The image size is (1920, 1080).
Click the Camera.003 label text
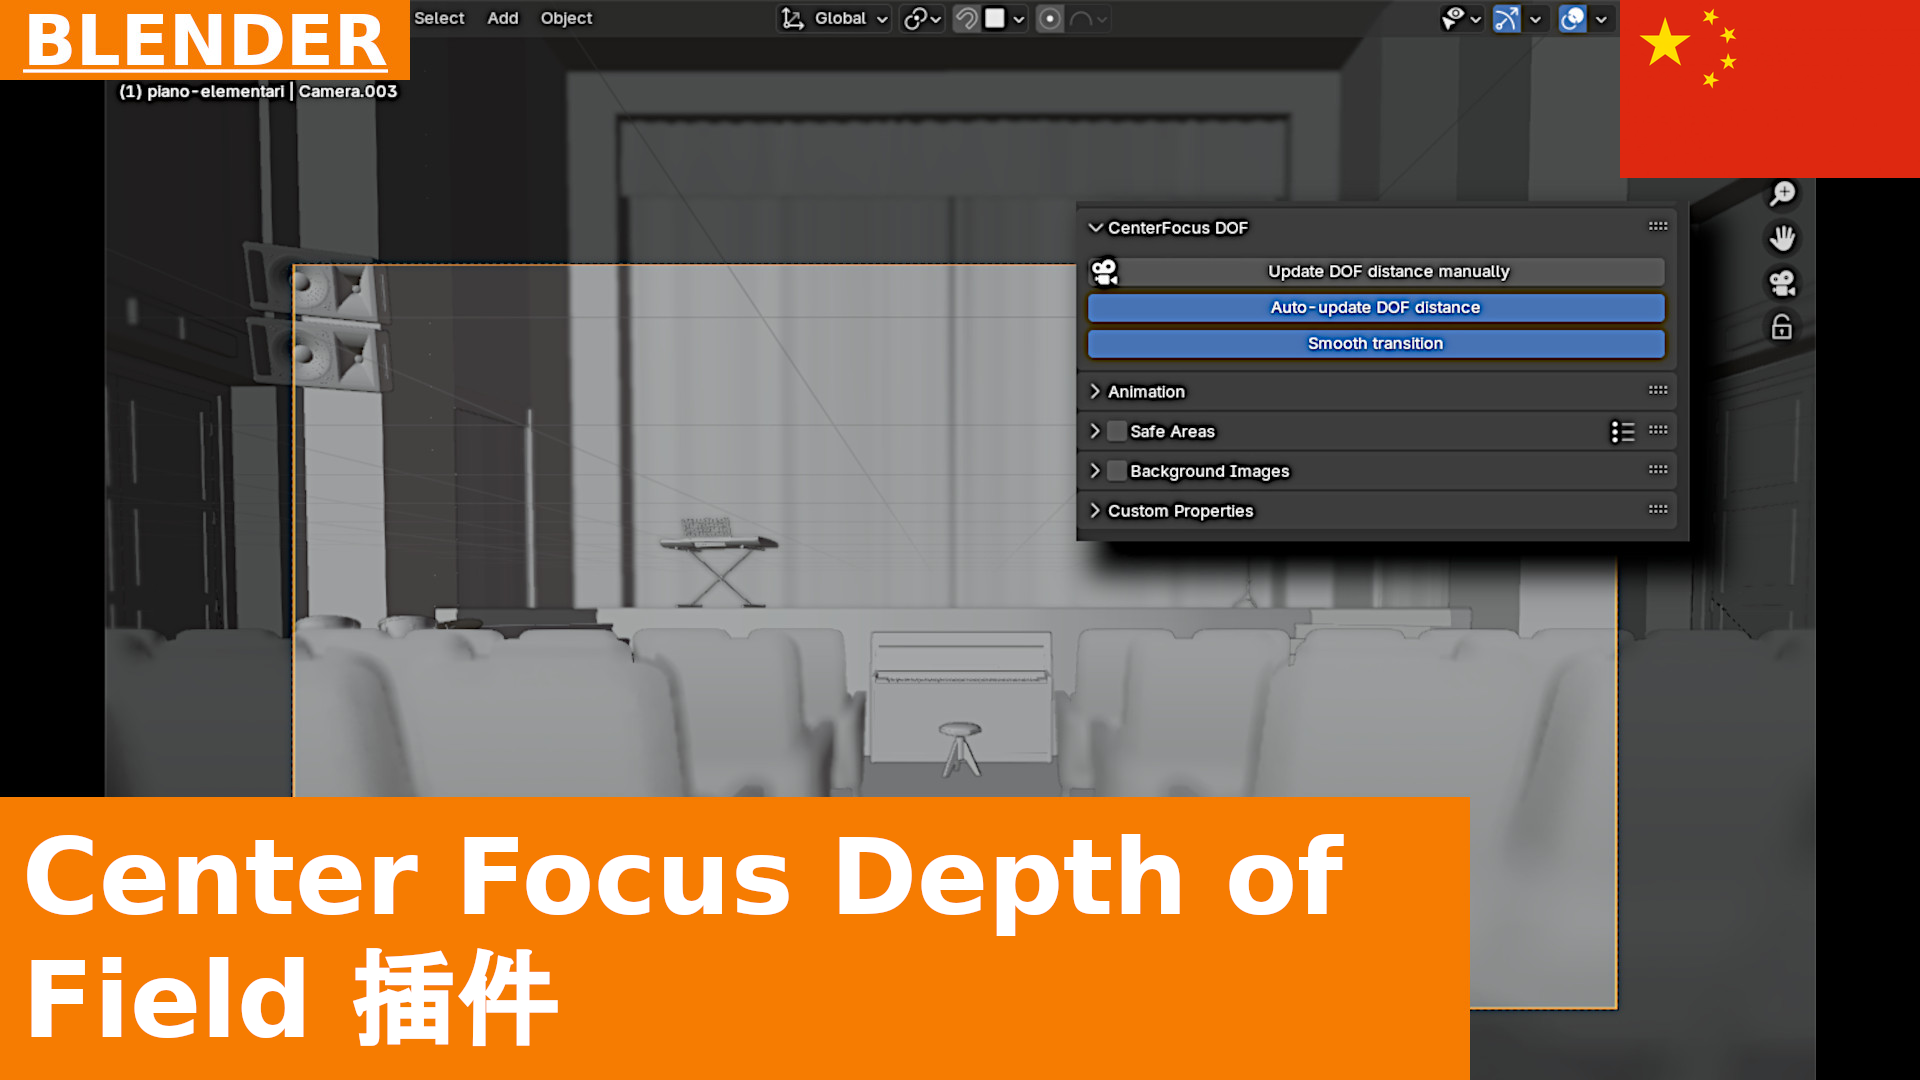(348, 91)
